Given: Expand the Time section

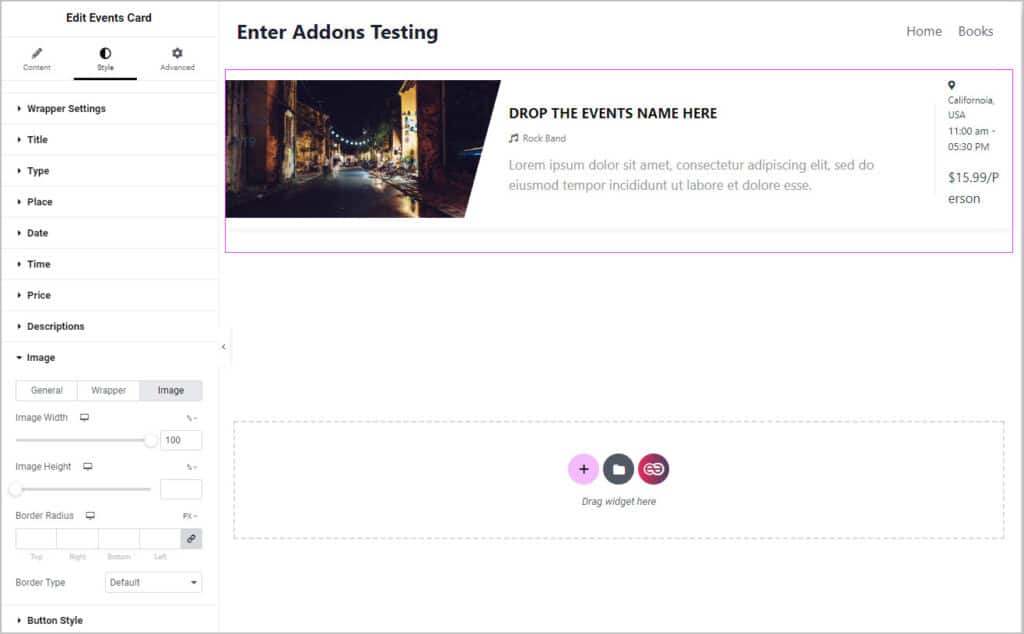Looking at the screenshot, I should 110,264.
